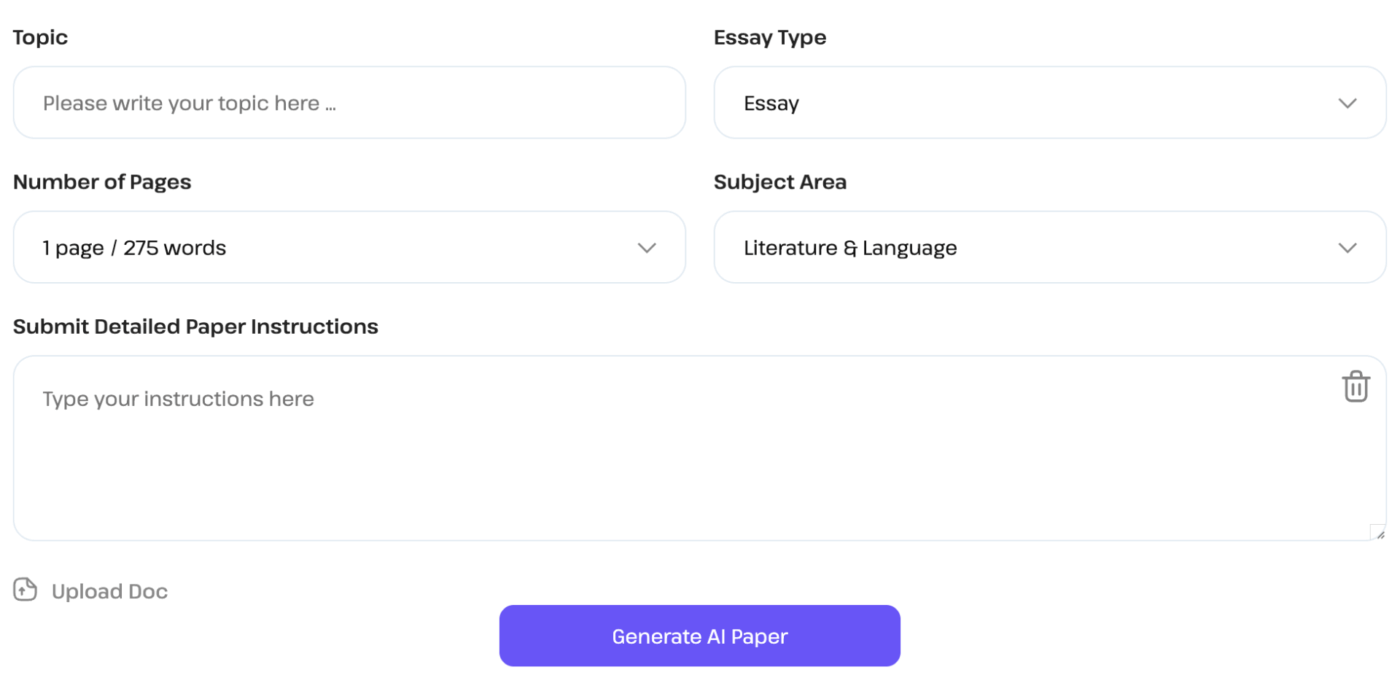Click the Number of Pages chevron arrow
The image size is (1400, 683).
coord(647,247)
